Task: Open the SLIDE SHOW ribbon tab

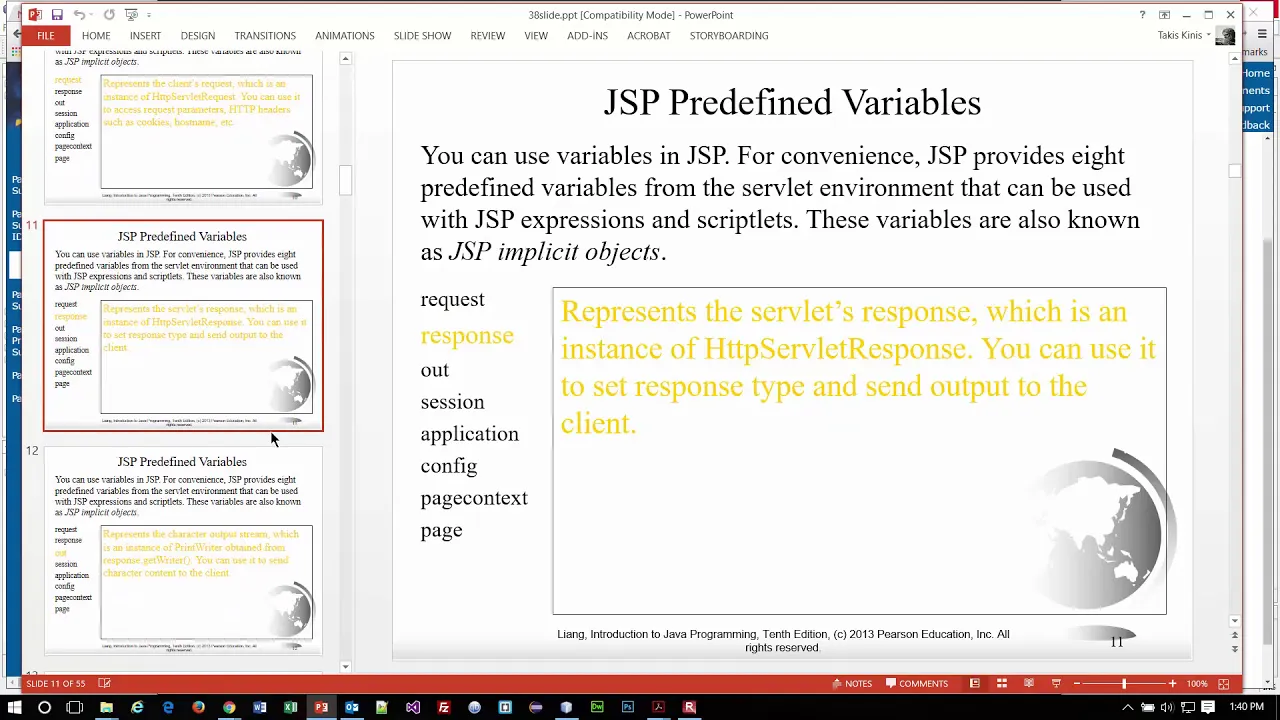Action: 422,36
